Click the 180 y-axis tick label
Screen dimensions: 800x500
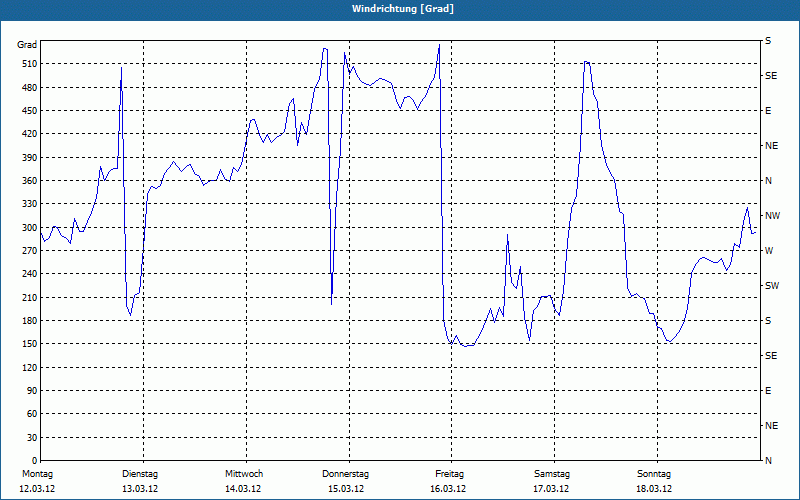tap(29, 321)
